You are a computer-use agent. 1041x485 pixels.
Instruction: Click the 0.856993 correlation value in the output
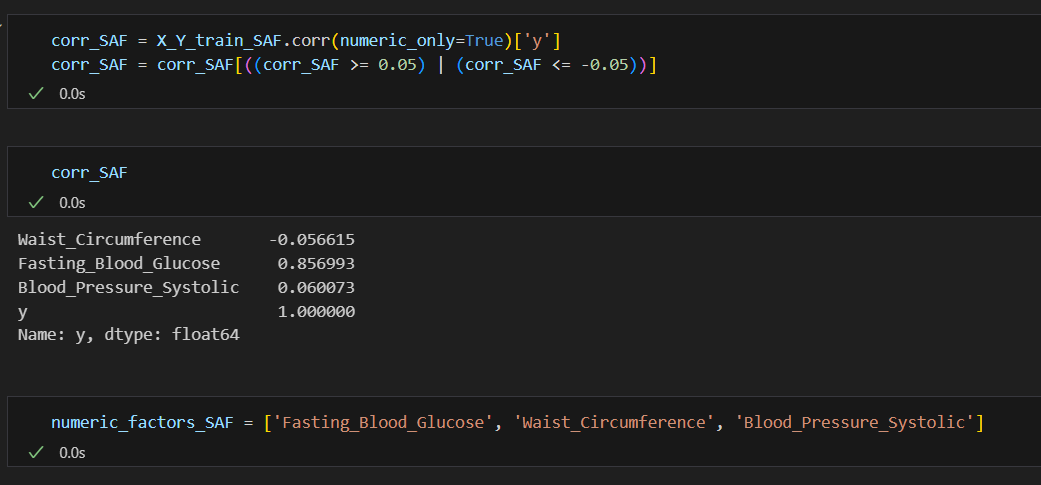tap(316, 263)
